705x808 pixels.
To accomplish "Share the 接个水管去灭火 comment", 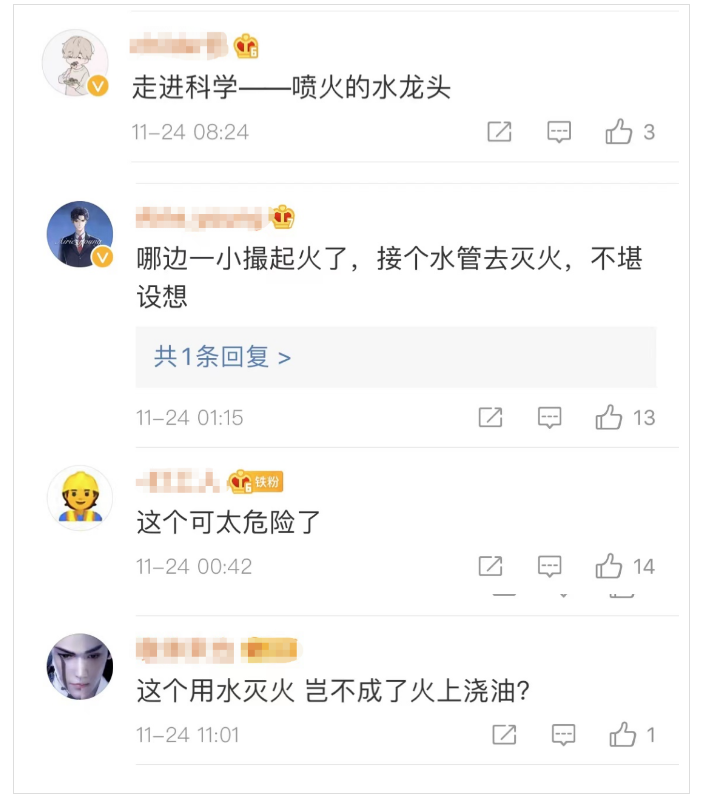I will pyautogui.click(x=490, y=418).
